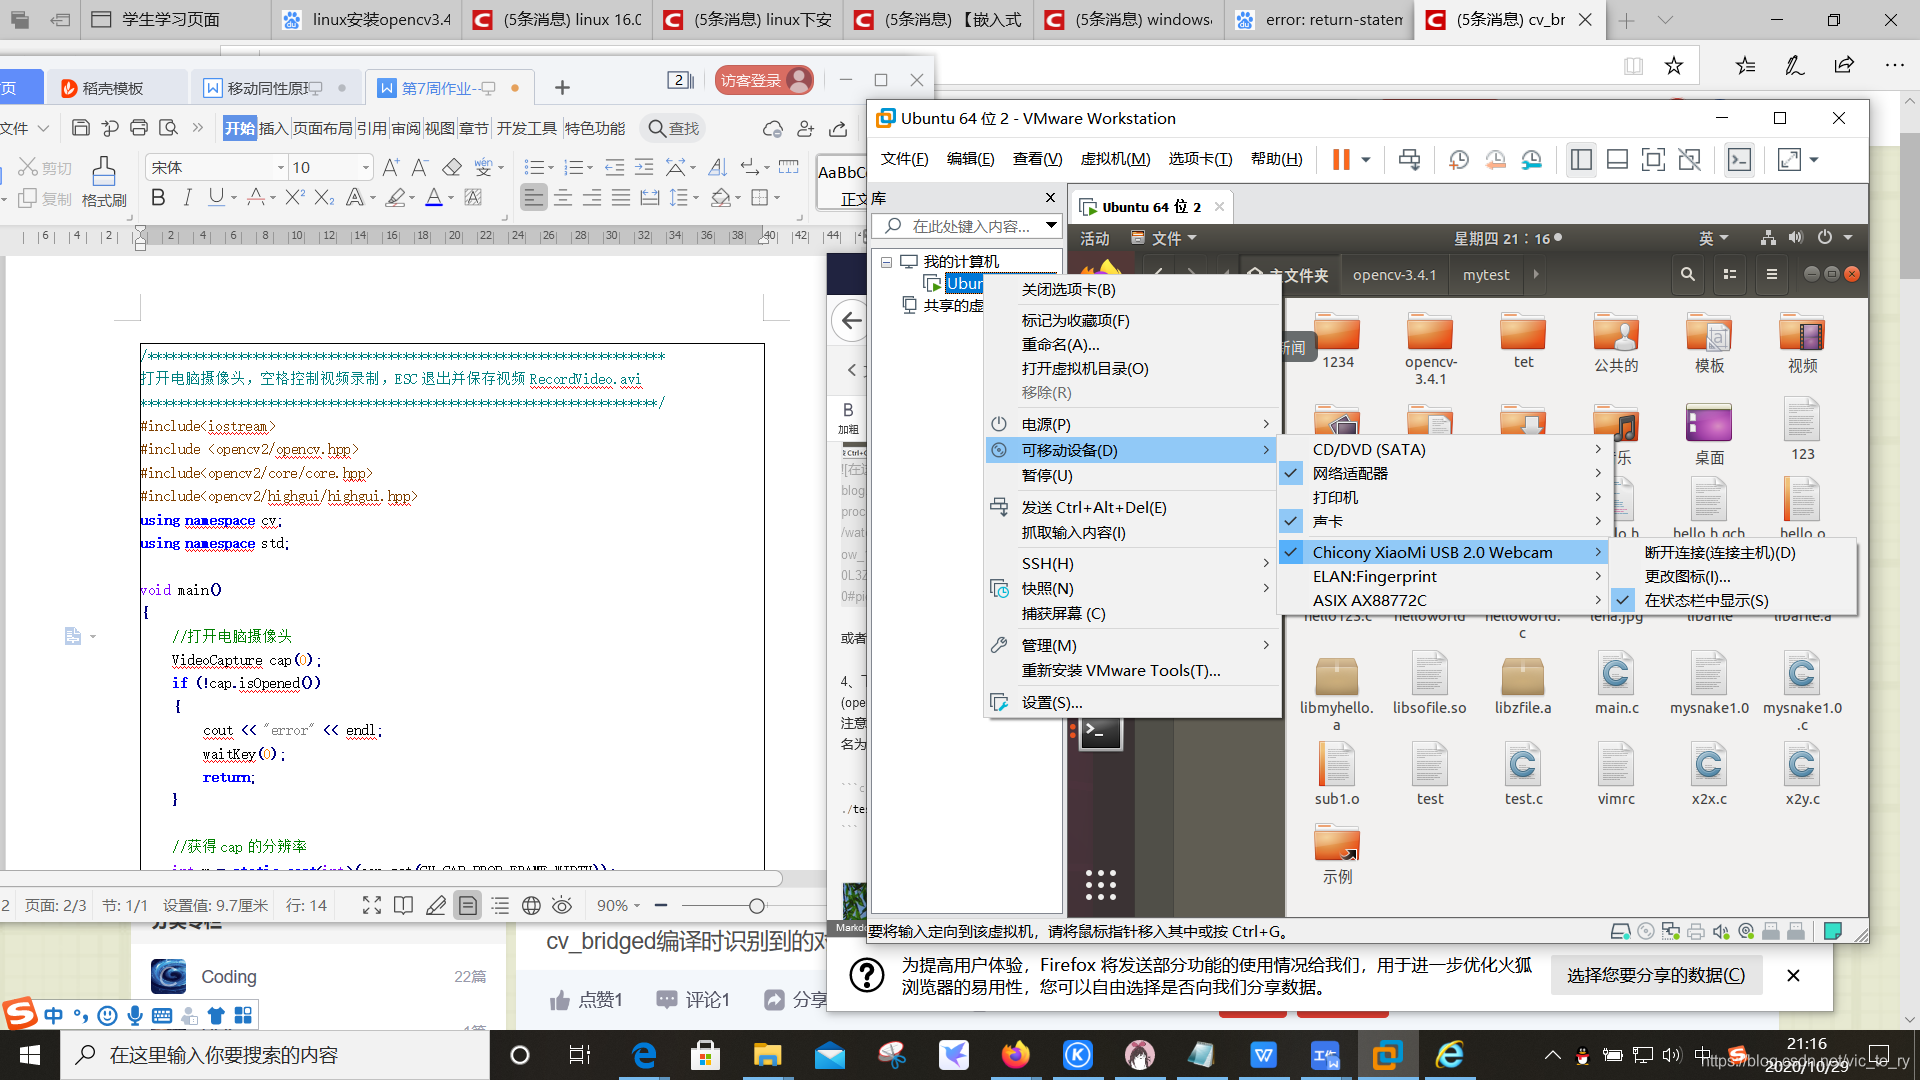Open VMware 虚拟机(M) menu
Viewport: 1920px width, 1080px height.
tap(1115, 159)
